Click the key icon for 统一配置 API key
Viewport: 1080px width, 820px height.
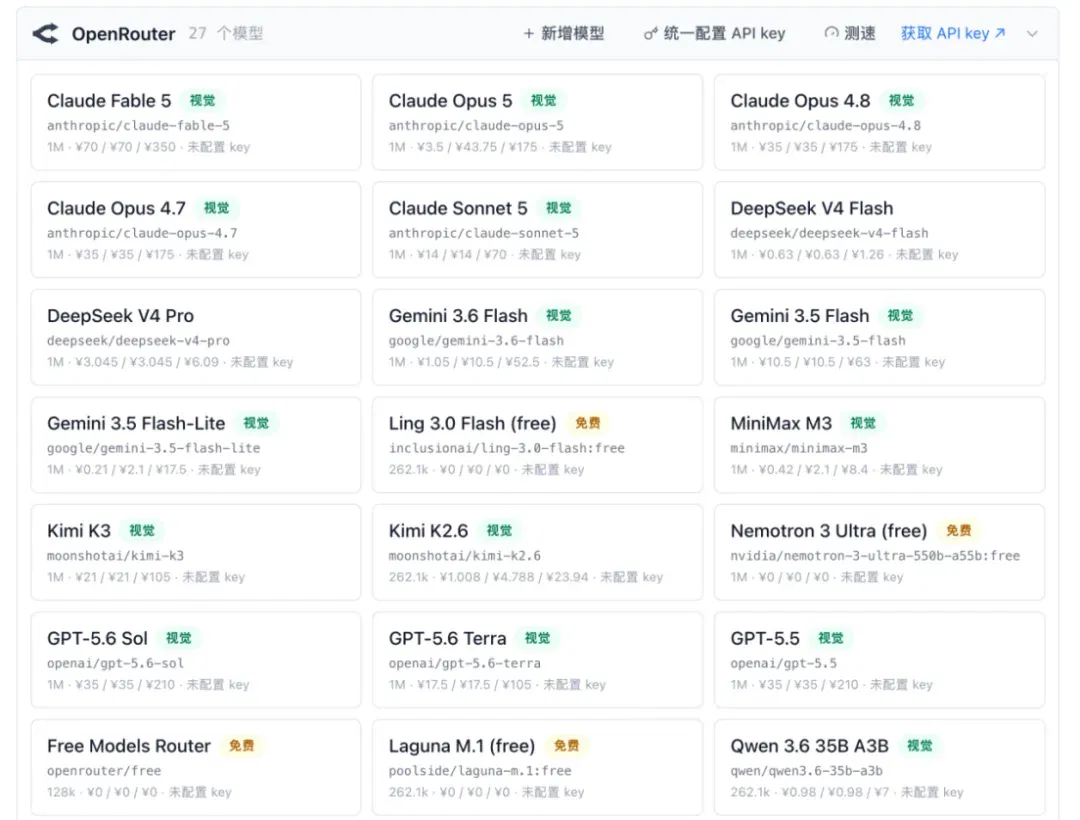(650, 33)
